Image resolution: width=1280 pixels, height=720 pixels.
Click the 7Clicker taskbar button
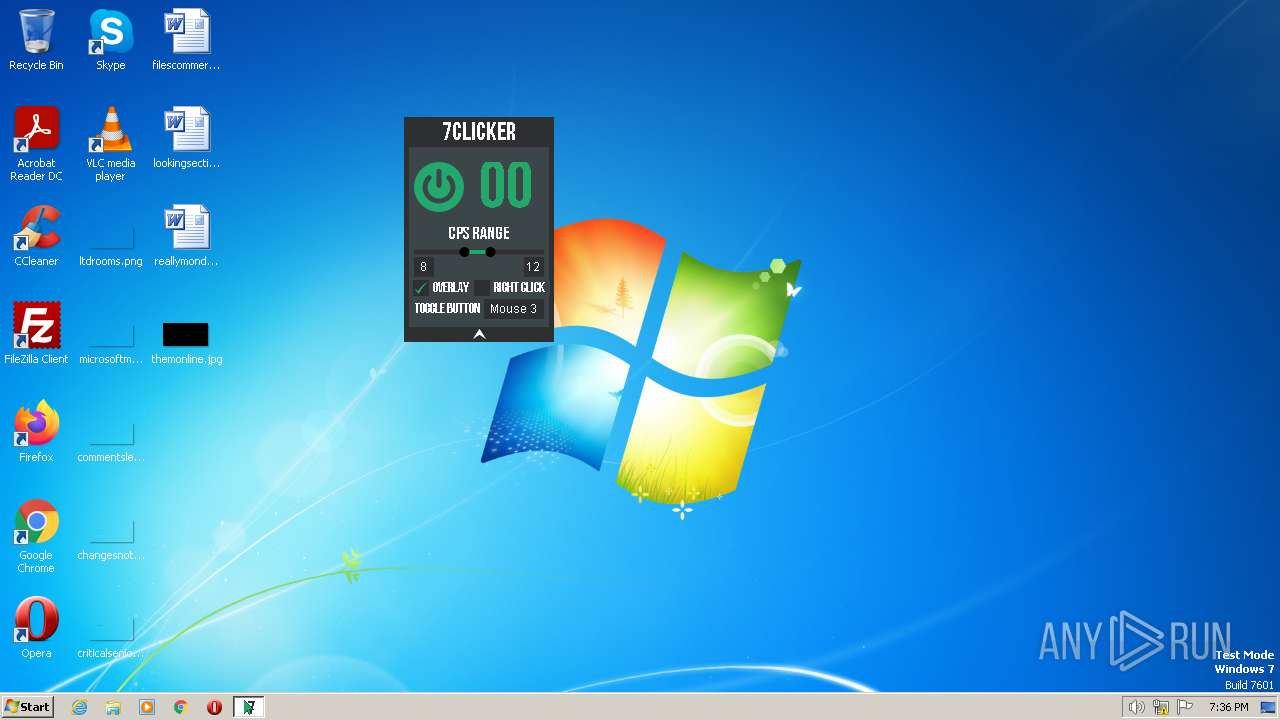pyautogui.click(x=248, y=707)
